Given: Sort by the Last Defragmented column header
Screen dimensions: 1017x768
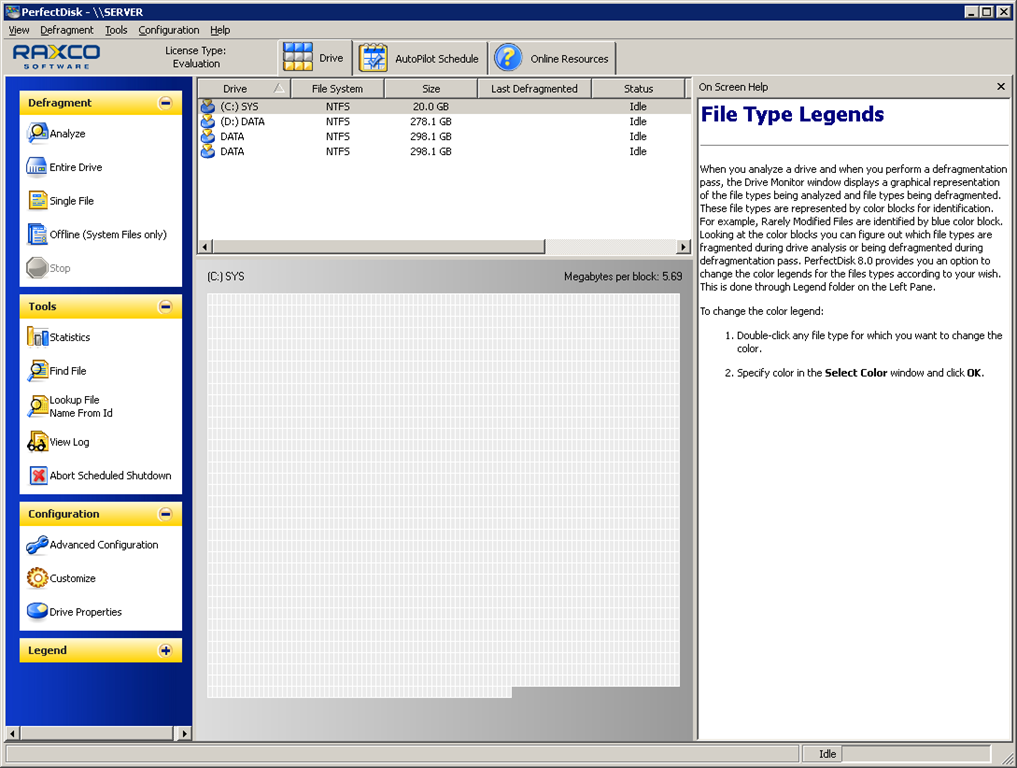Looking at the screenshot, I should point(534,89).
